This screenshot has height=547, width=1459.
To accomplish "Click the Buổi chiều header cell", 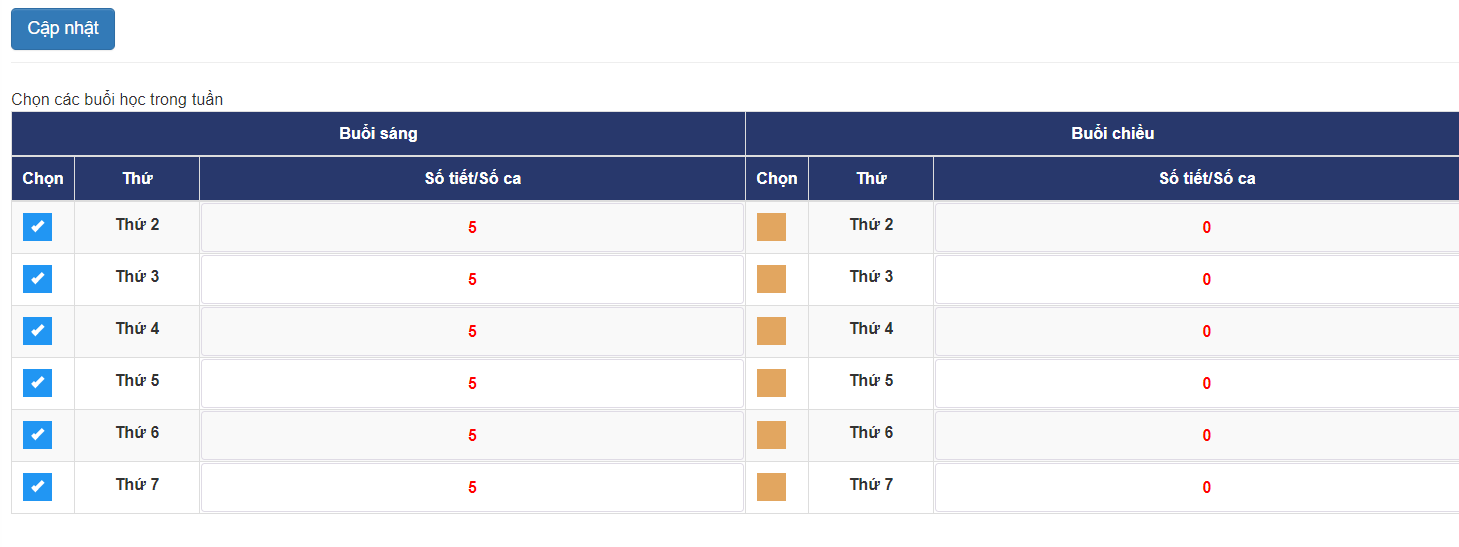I will 1112,134.
